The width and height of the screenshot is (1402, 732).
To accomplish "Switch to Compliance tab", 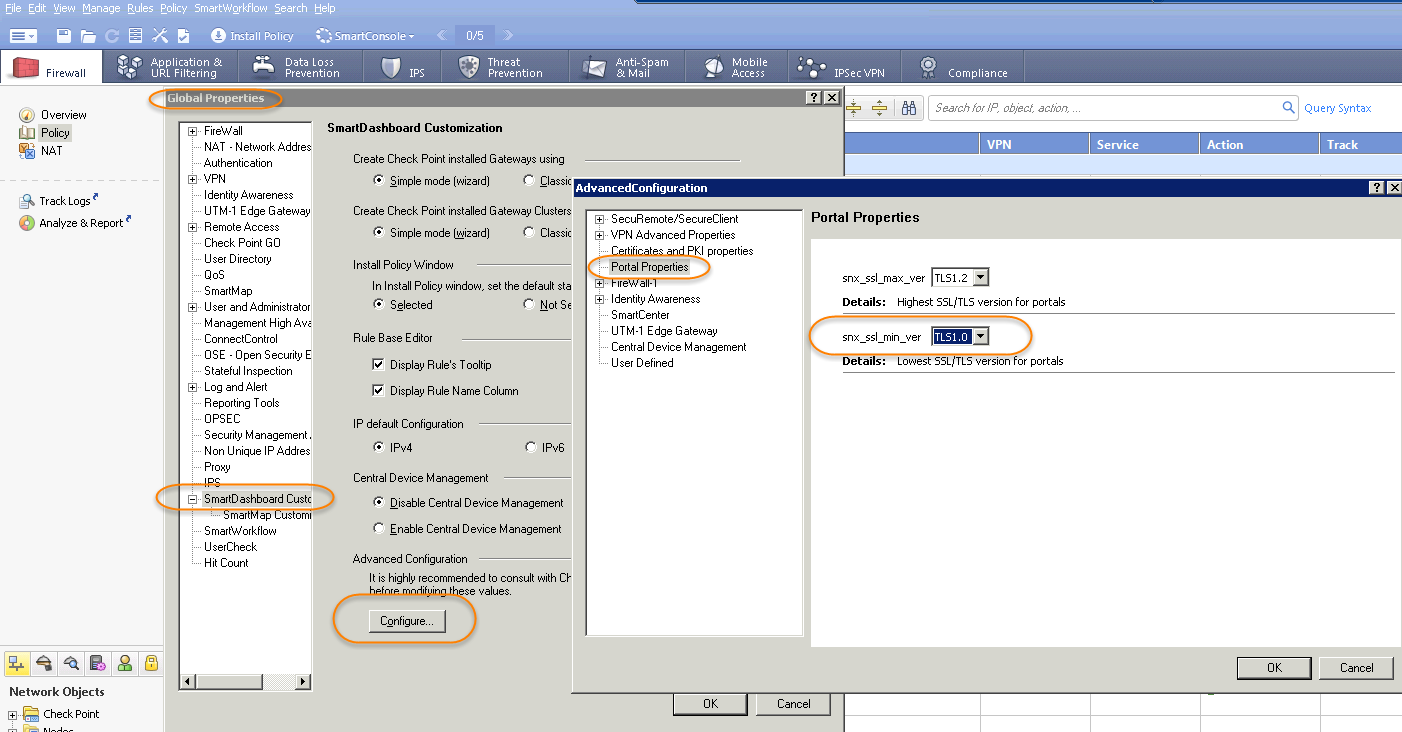I will pos(964,67).
